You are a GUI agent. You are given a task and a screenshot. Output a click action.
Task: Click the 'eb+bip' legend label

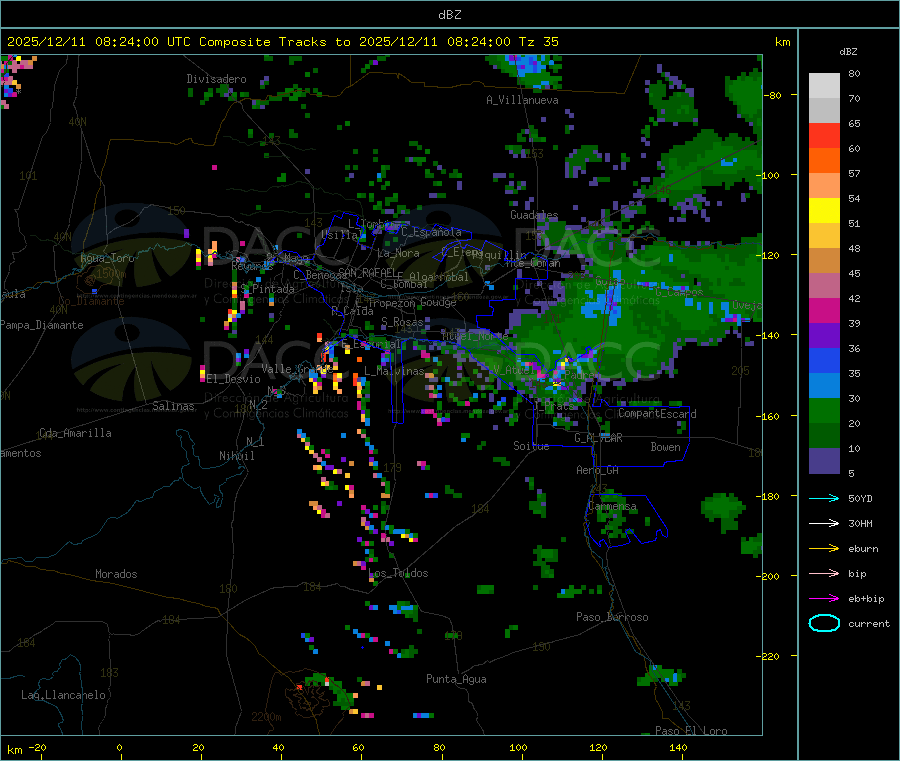pos(866,599)
